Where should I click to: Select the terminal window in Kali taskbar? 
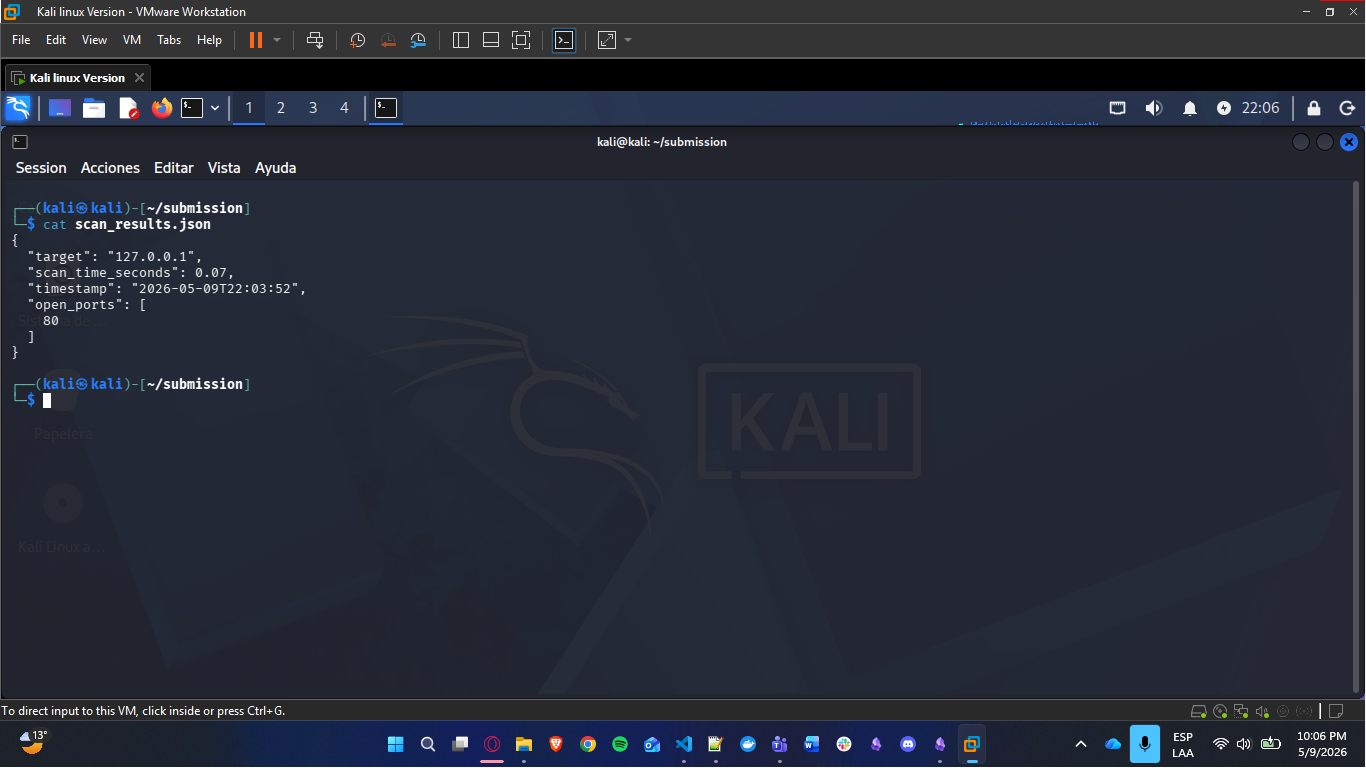tap(386, 108)
